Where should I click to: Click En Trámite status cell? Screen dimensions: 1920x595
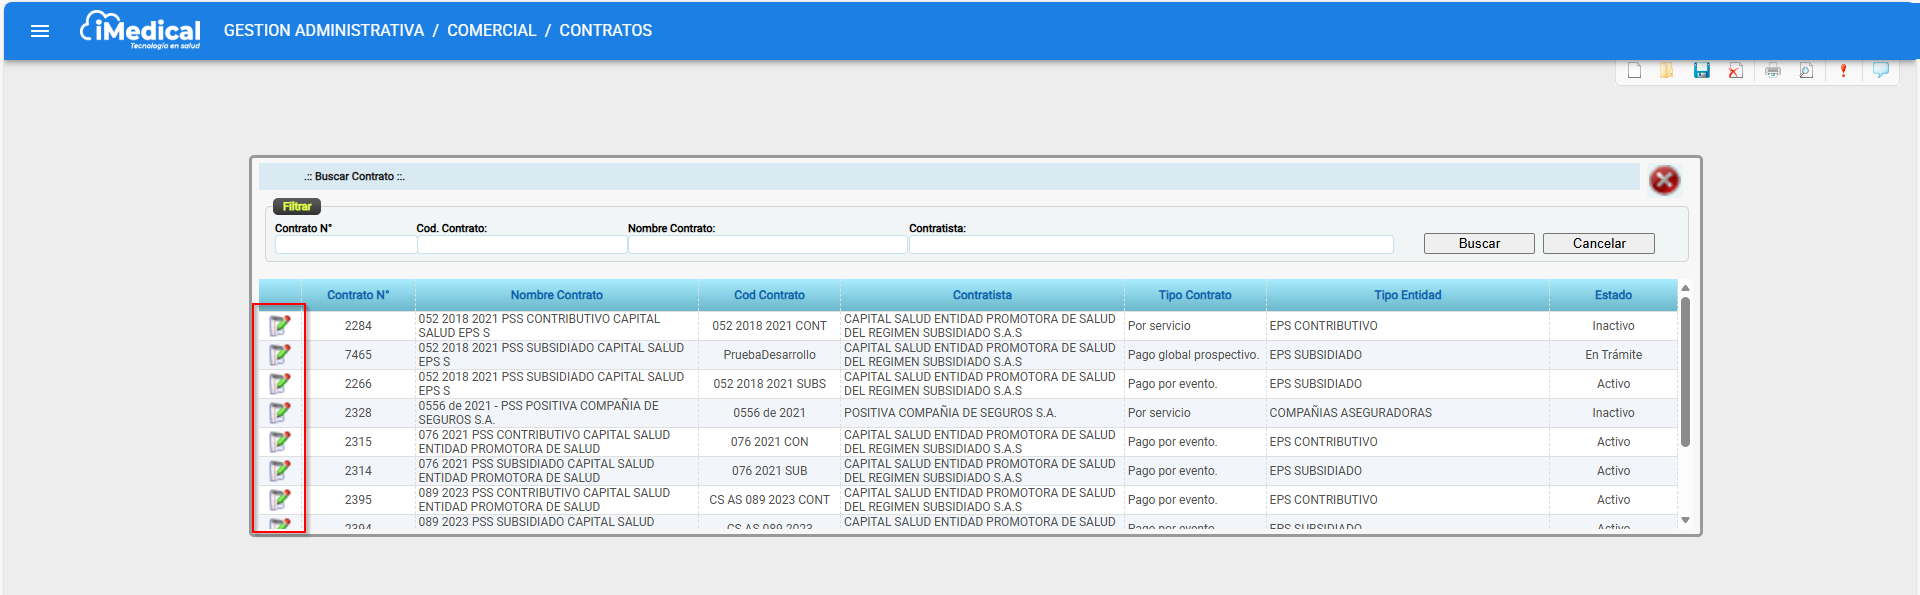click(x=1613, y=355)
